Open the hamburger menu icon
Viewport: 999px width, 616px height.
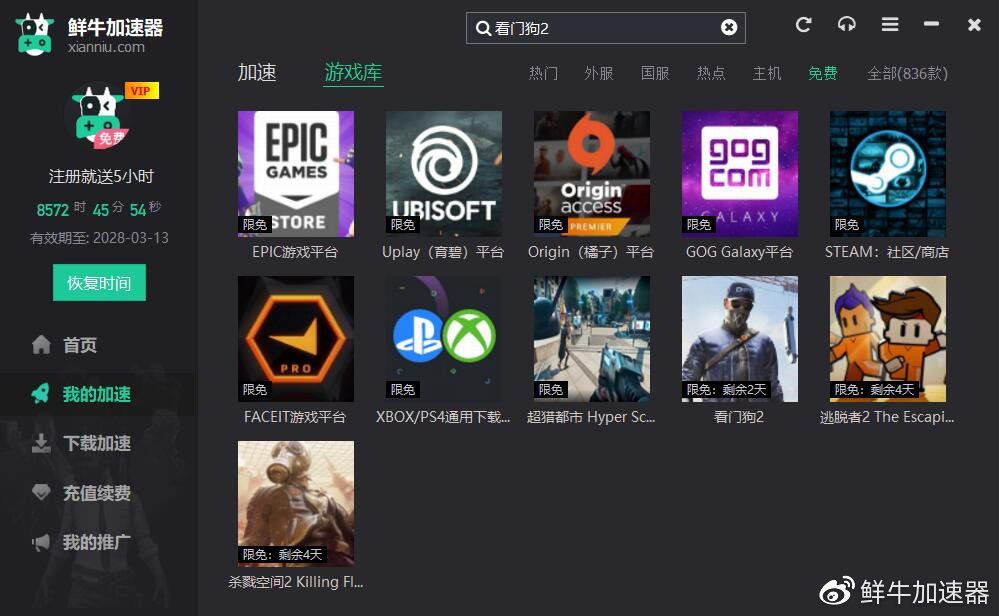click(889, 25)
